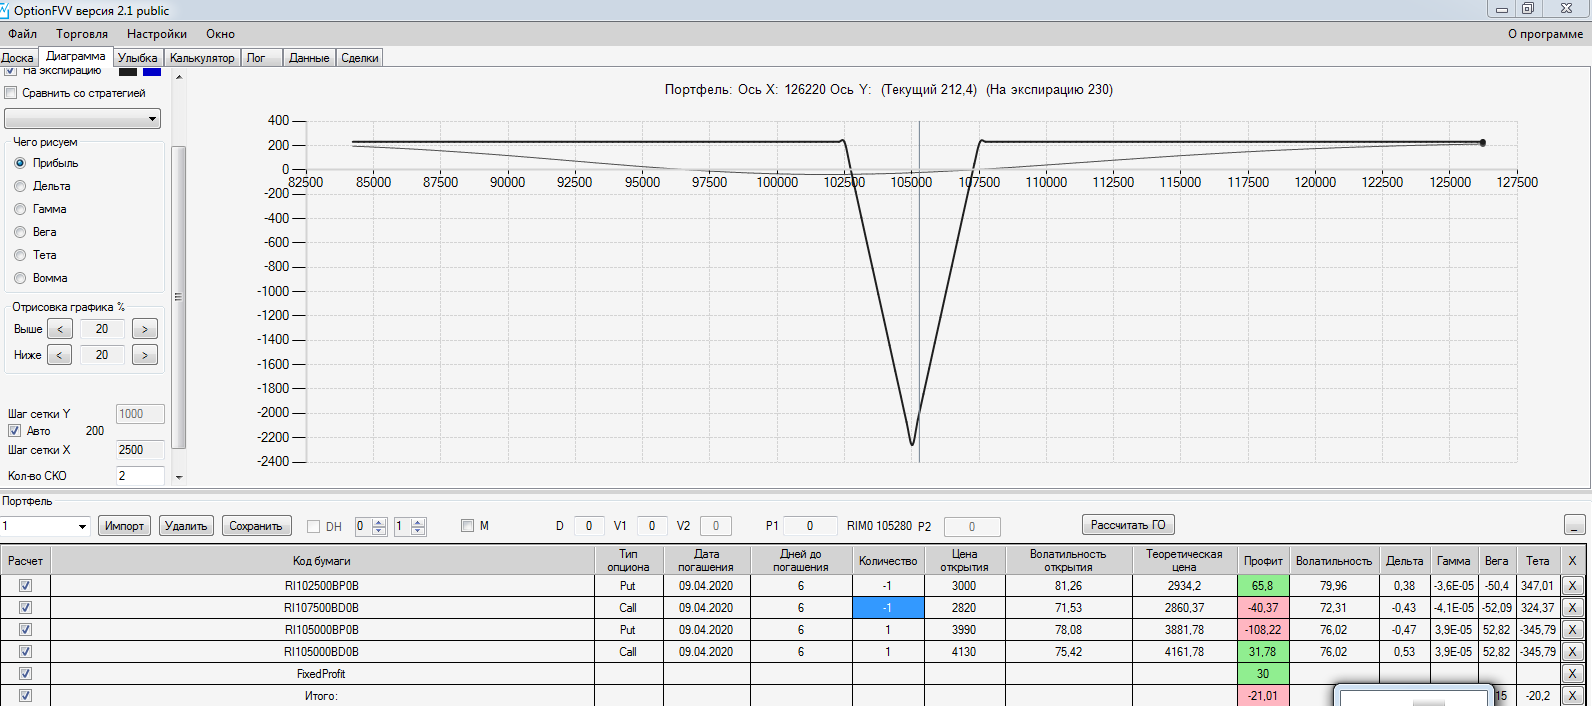Open the Торговля menu
This screenshot has height=706, width=1592.
(82, 34)
